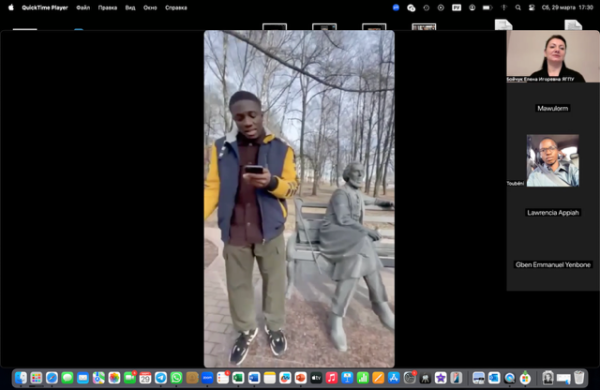Open Launchpad in the Dock
600x390 pixels.
pos(36,378)
